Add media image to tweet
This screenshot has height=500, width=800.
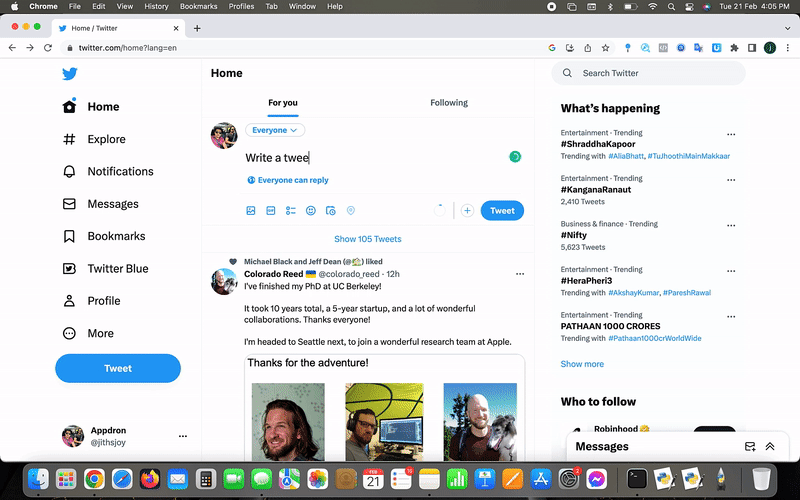point(251,211)
